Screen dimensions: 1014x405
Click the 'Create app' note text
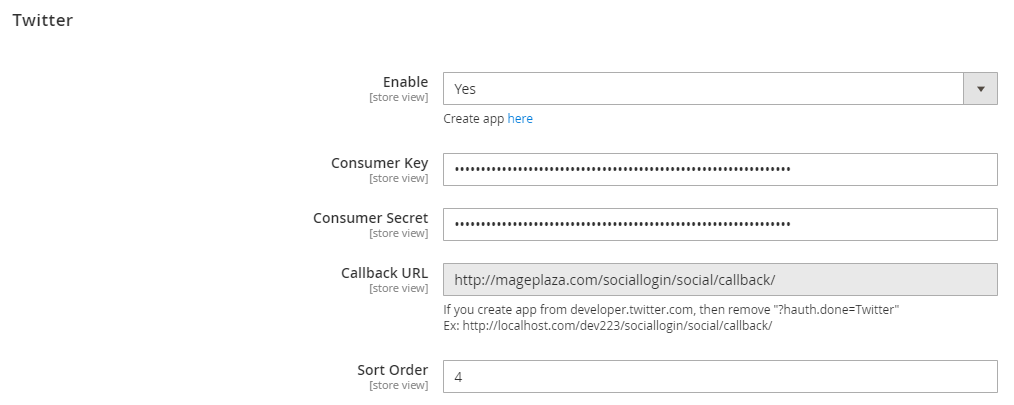pos(474,119)
